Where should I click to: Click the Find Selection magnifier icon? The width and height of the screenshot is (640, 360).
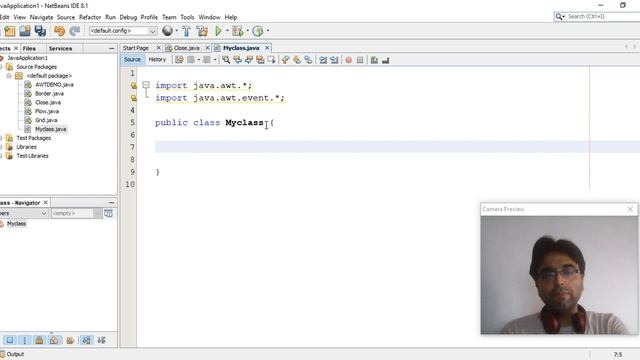click(x=226, y=60)
